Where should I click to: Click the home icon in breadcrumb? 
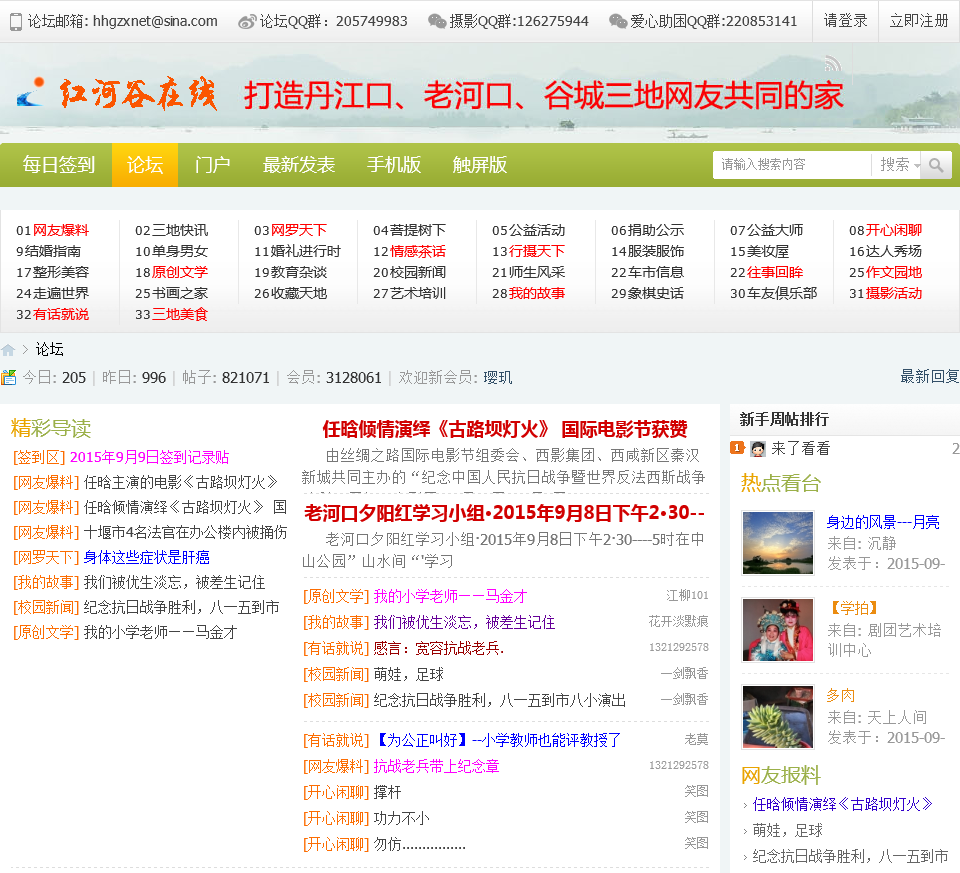pos(8,350)
